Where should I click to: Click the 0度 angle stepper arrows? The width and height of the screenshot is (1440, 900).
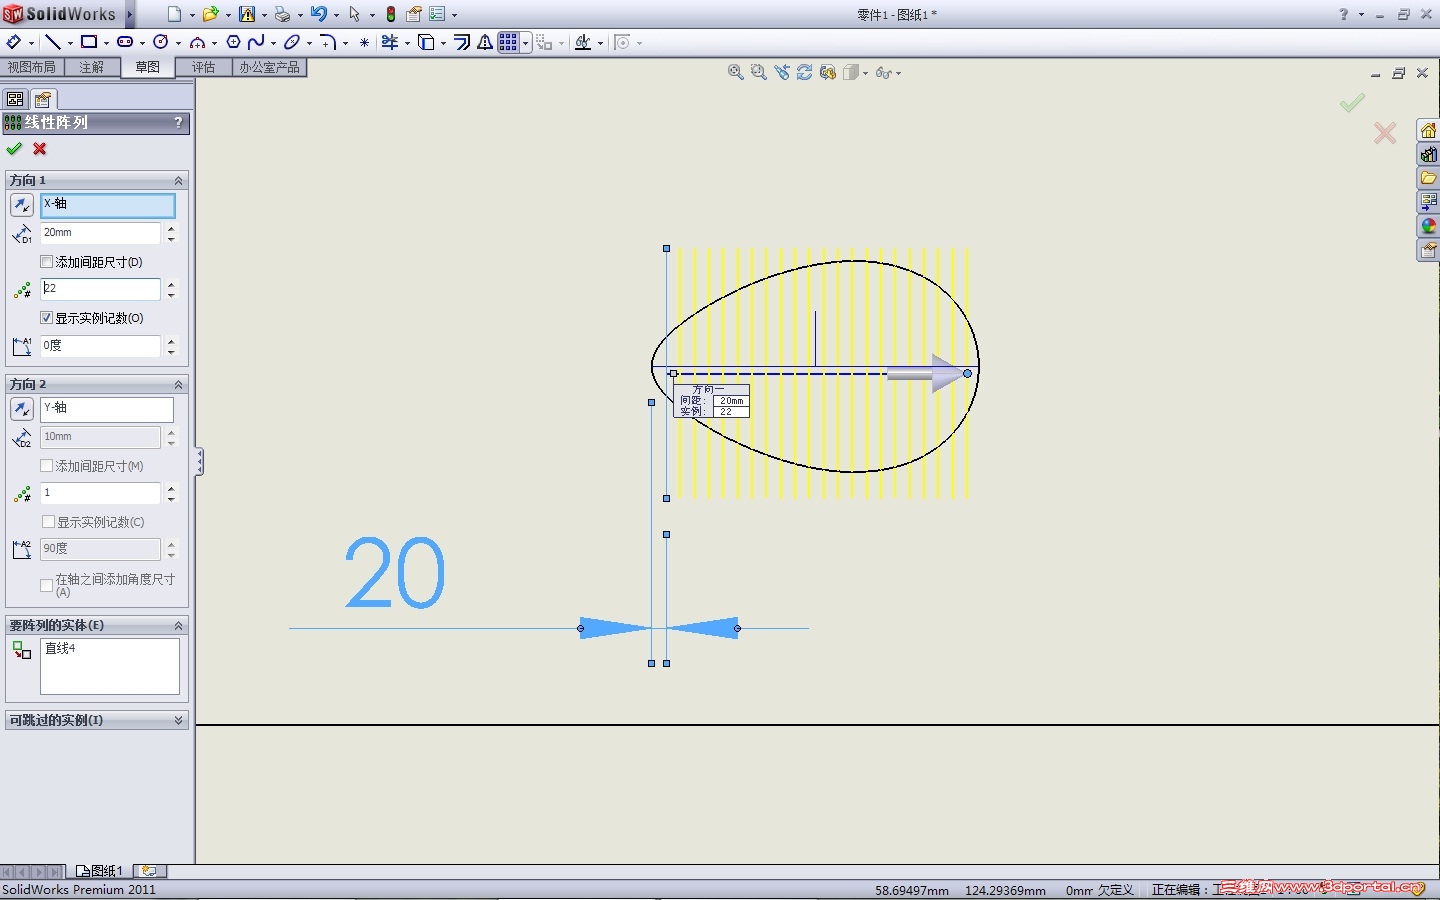(x=171, y=346)
